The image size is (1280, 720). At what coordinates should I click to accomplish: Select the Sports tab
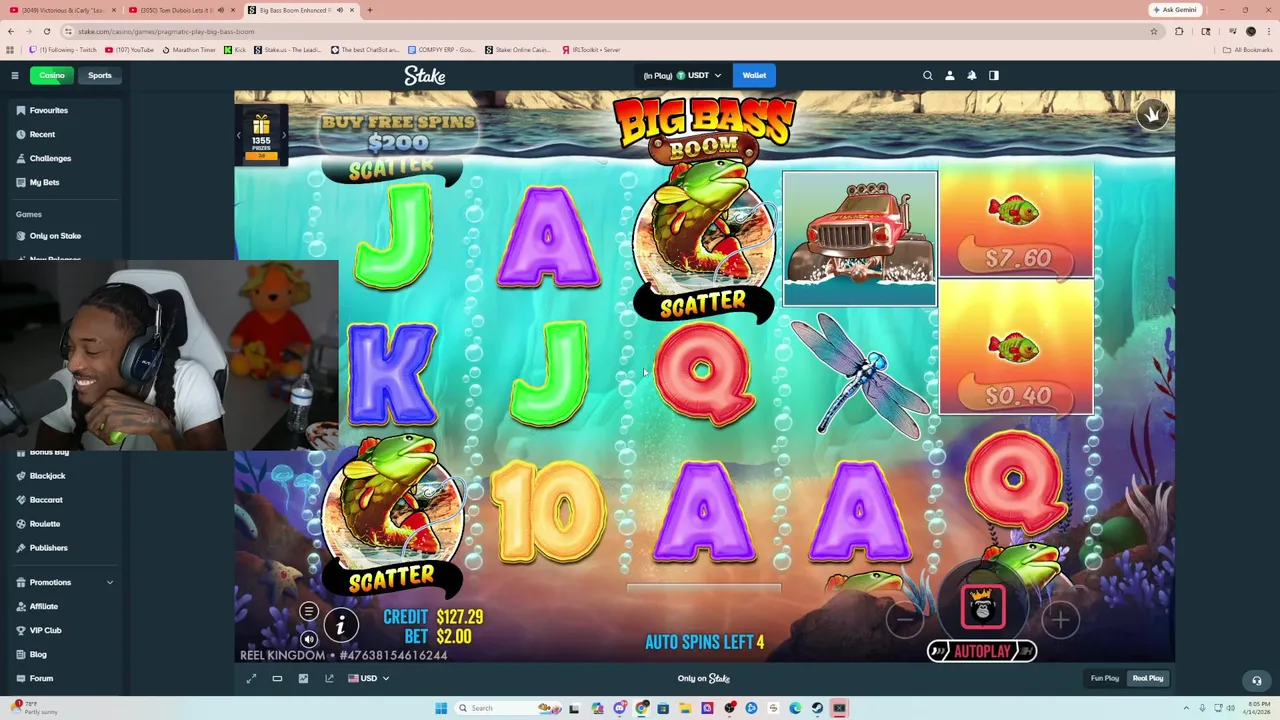pos(100,75)
